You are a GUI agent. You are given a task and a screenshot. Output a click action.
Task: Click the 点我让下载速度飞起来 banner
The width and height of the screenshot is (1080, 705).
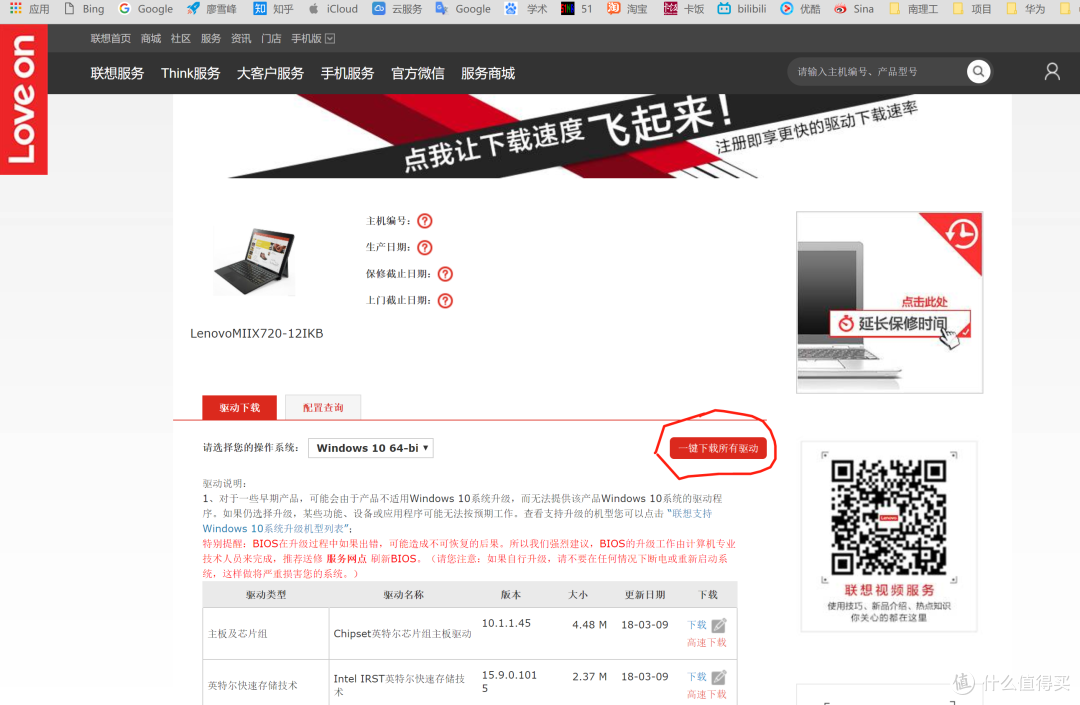tap(570, 136)
